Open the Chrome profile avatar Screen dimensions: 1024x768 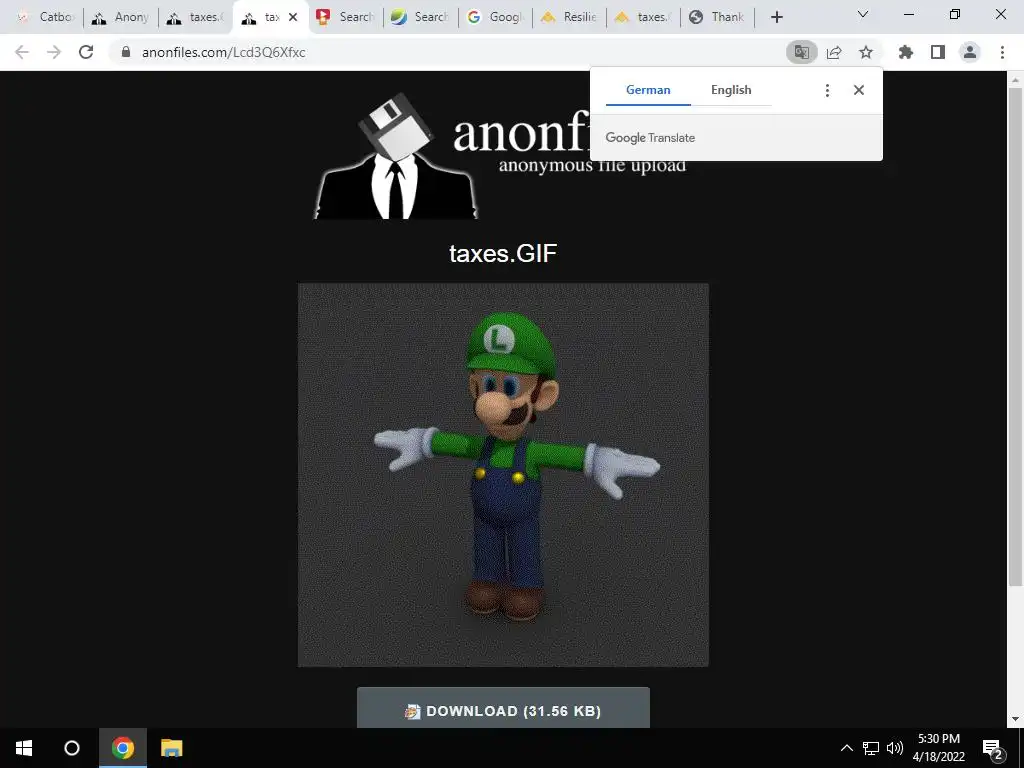(x=970, y=52)
